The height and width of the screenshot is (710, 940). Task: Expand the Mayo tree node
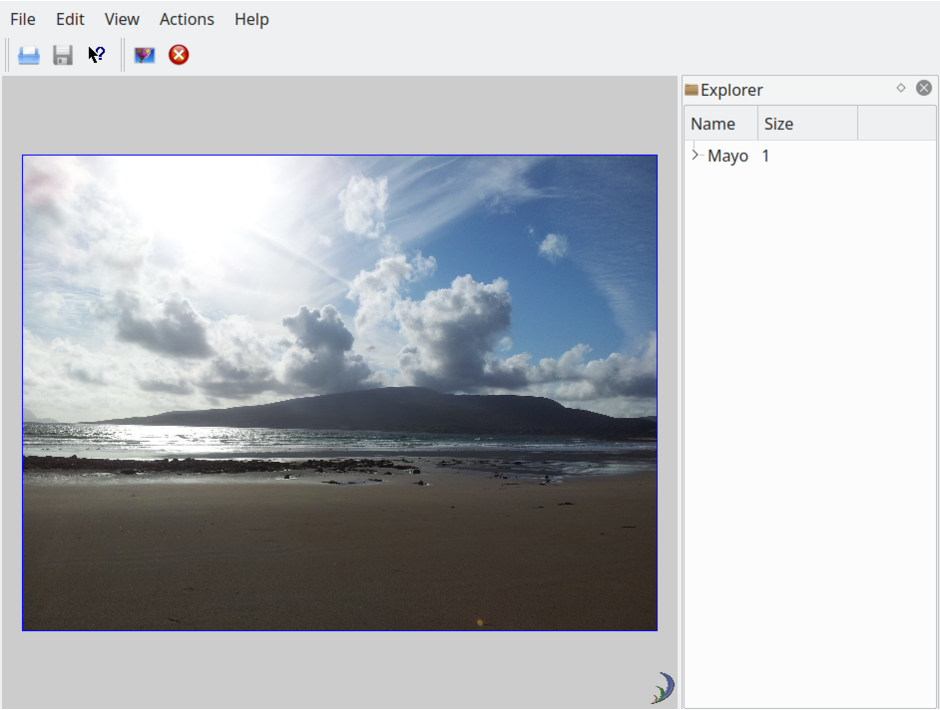tap(695, 155)
